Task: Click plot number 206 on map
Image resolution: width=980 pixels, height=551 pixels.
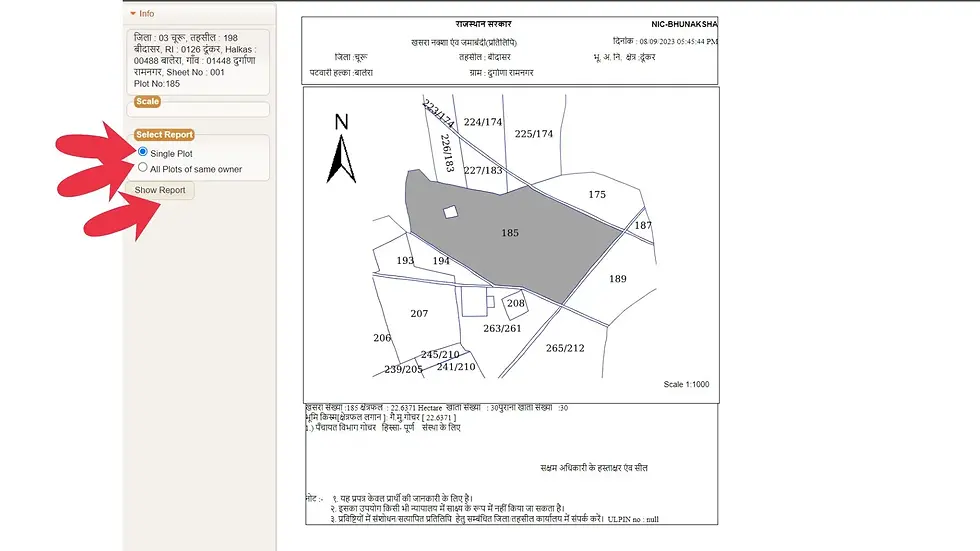Action: click(x=382, y=338)
